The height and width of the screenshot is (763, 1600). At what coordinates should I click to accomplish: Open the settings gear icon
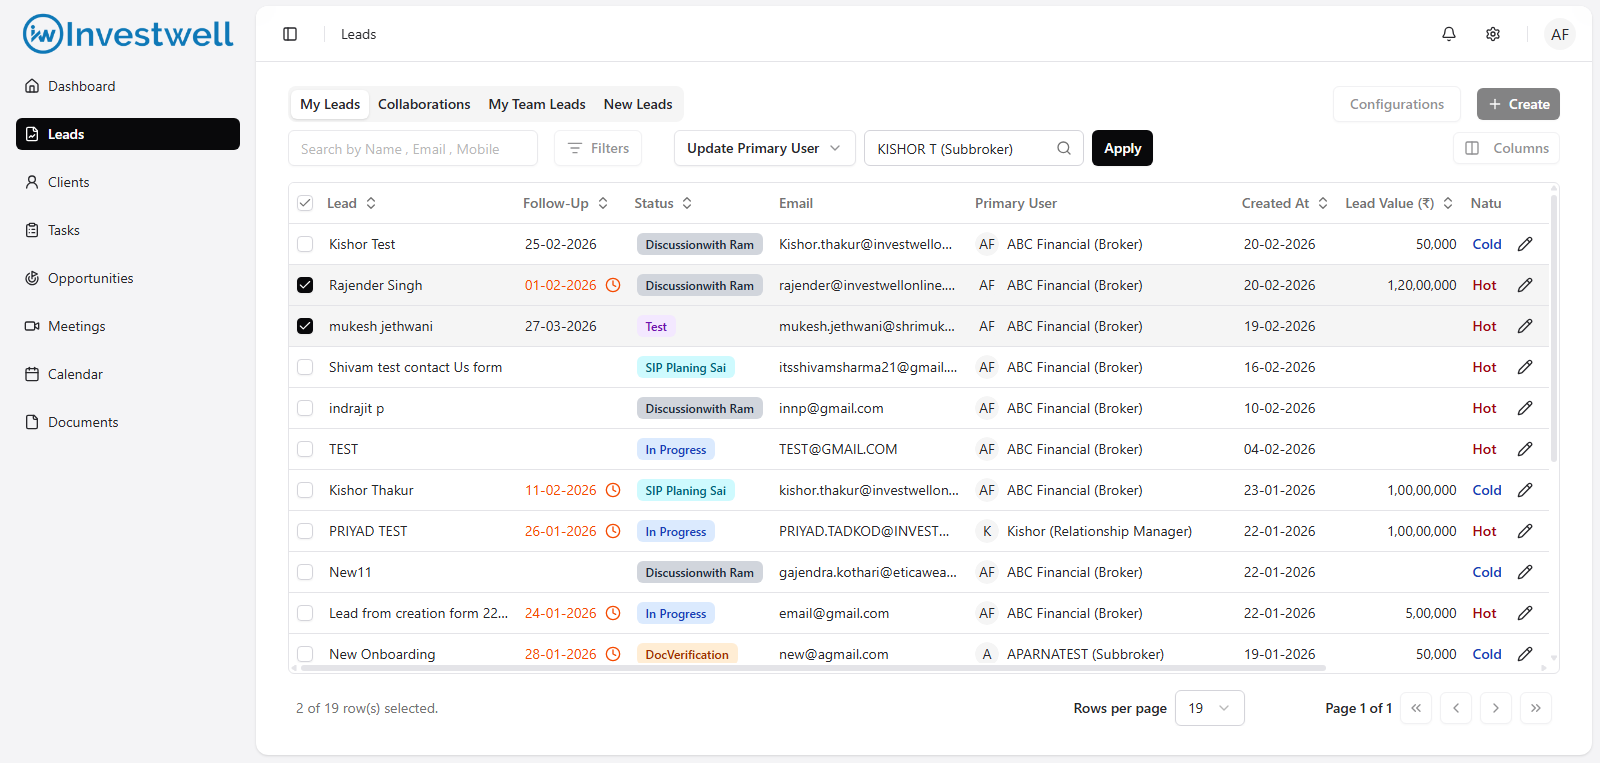point(1493,34)
